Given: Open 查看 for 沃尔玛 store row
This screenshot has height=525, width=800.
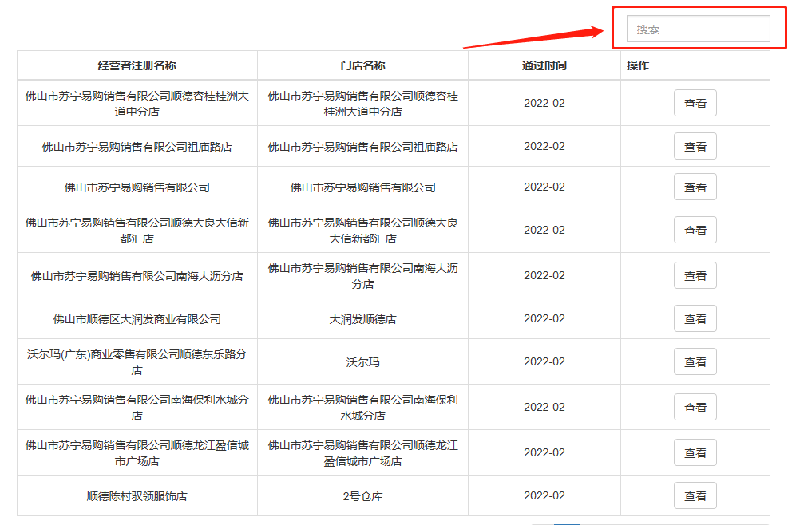Looking at the screenshot, I should click(x=695, y=362).
